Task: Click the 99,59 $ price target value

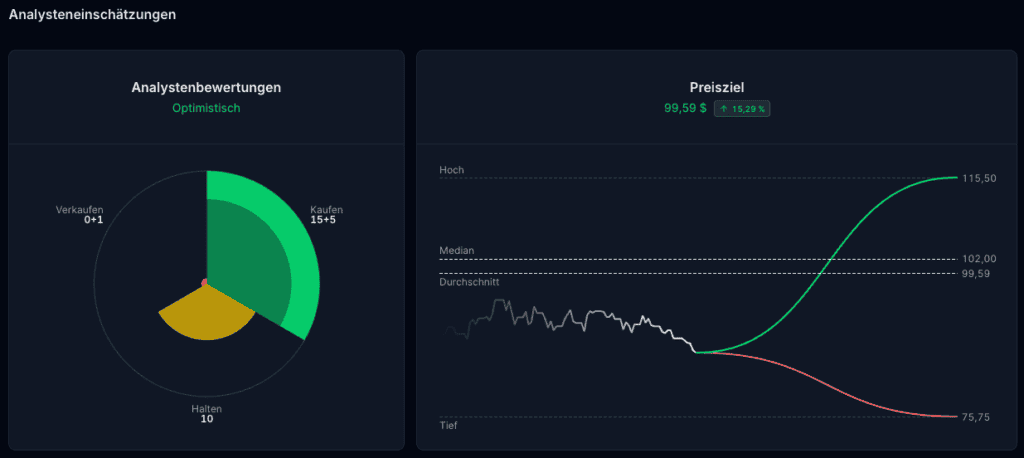Action: [685, 108]
